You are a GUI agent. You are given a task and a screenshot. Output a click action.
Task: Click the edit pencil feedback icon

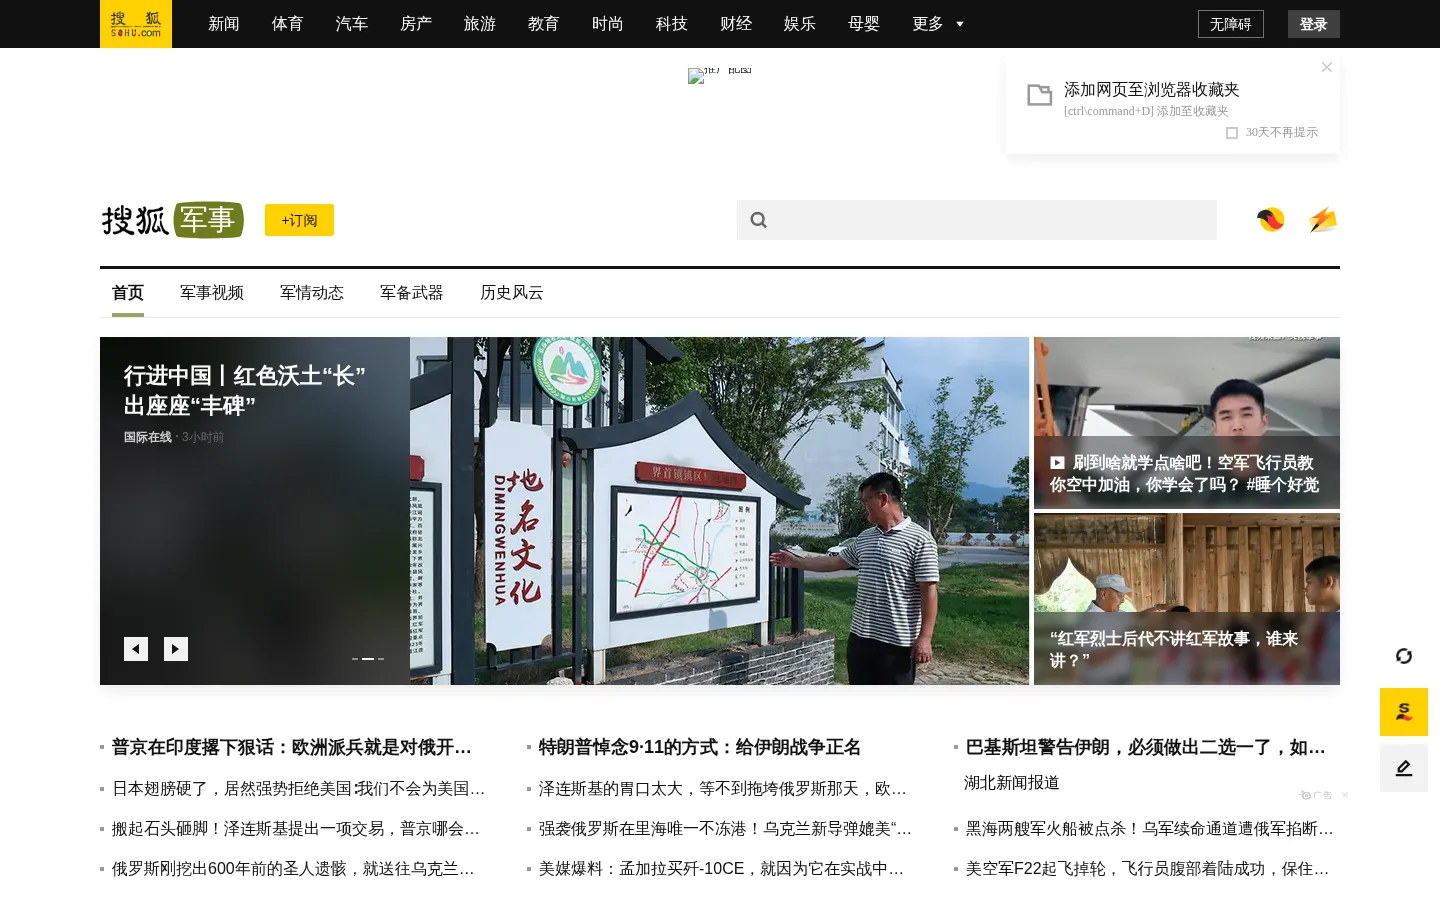point(1404,768)
